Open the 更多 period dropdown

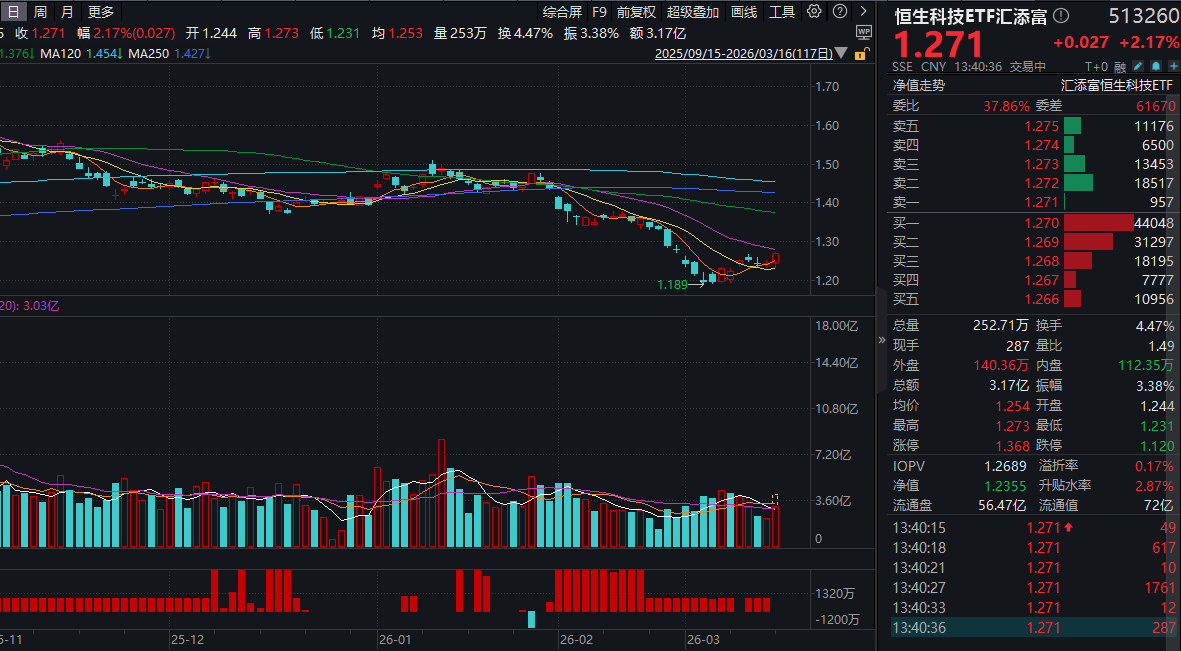pyautogui.click(x=101, y=12)
